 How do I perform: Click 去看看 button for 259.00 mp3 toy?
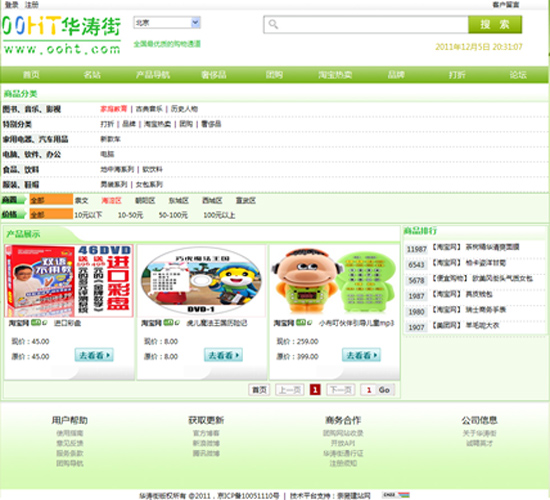tap(361, 355)
